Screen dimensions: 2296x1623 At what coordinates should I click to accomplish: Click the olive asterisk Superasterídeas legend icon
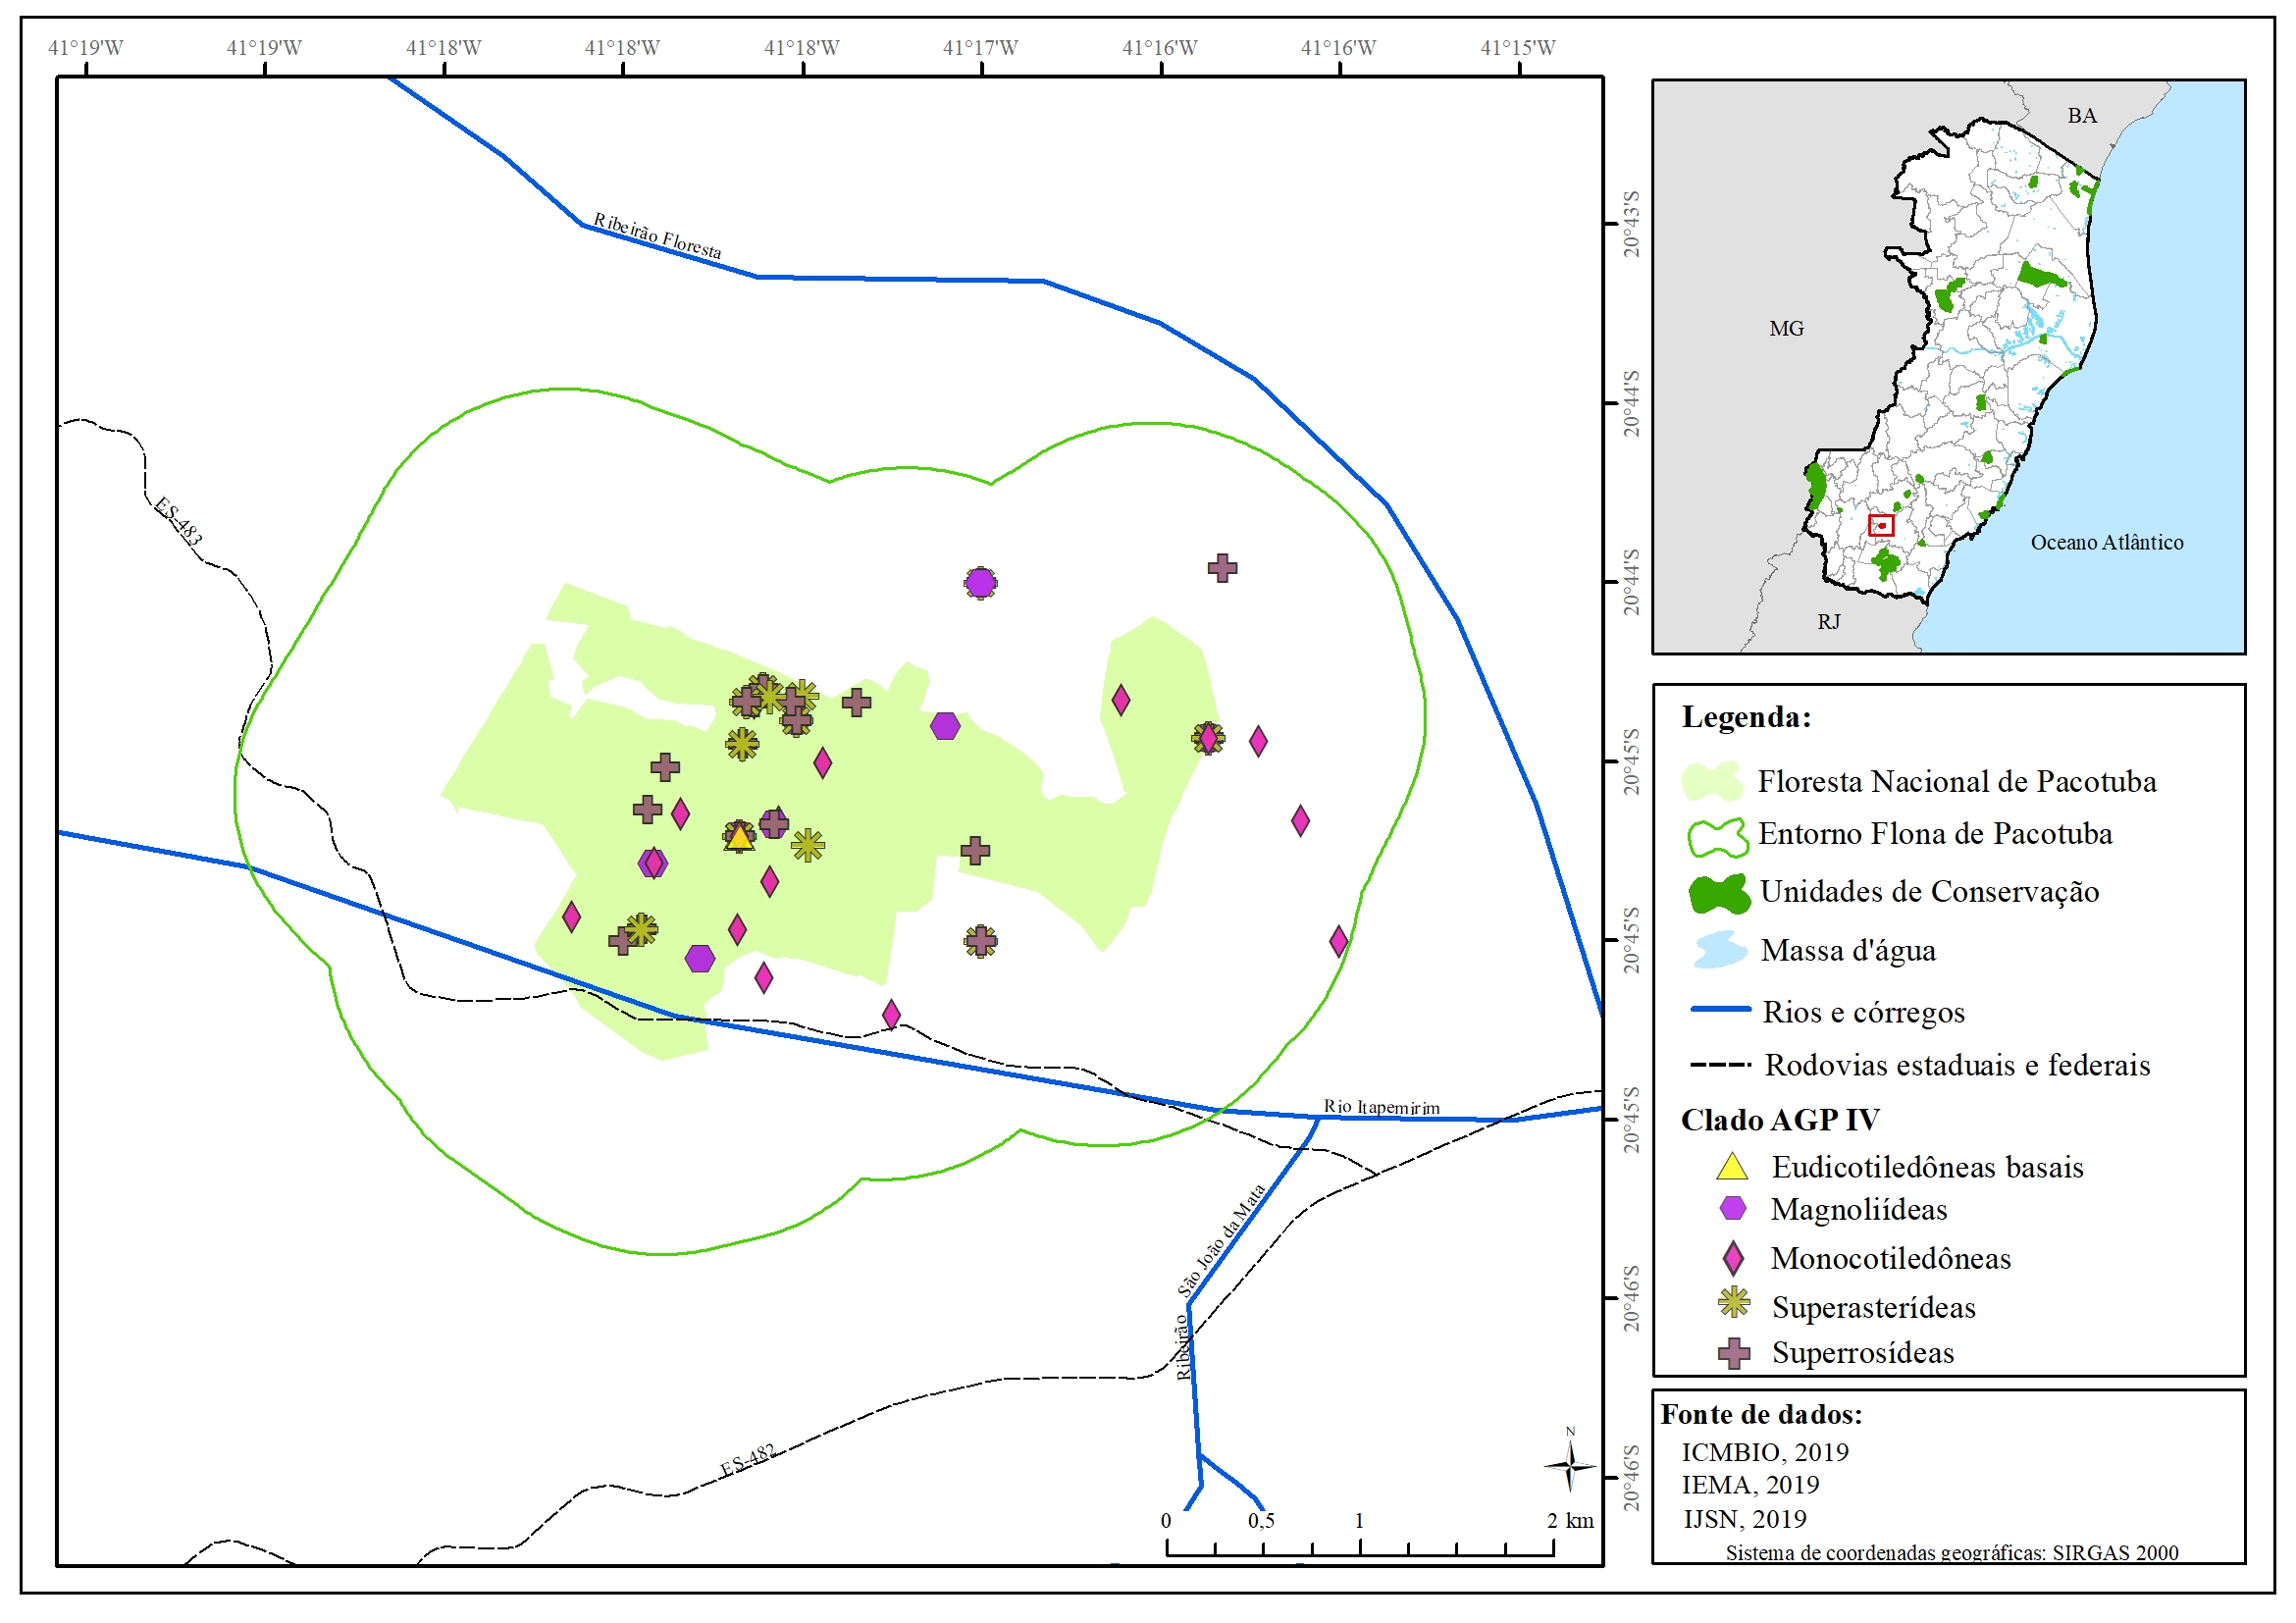point(1733,1303)
